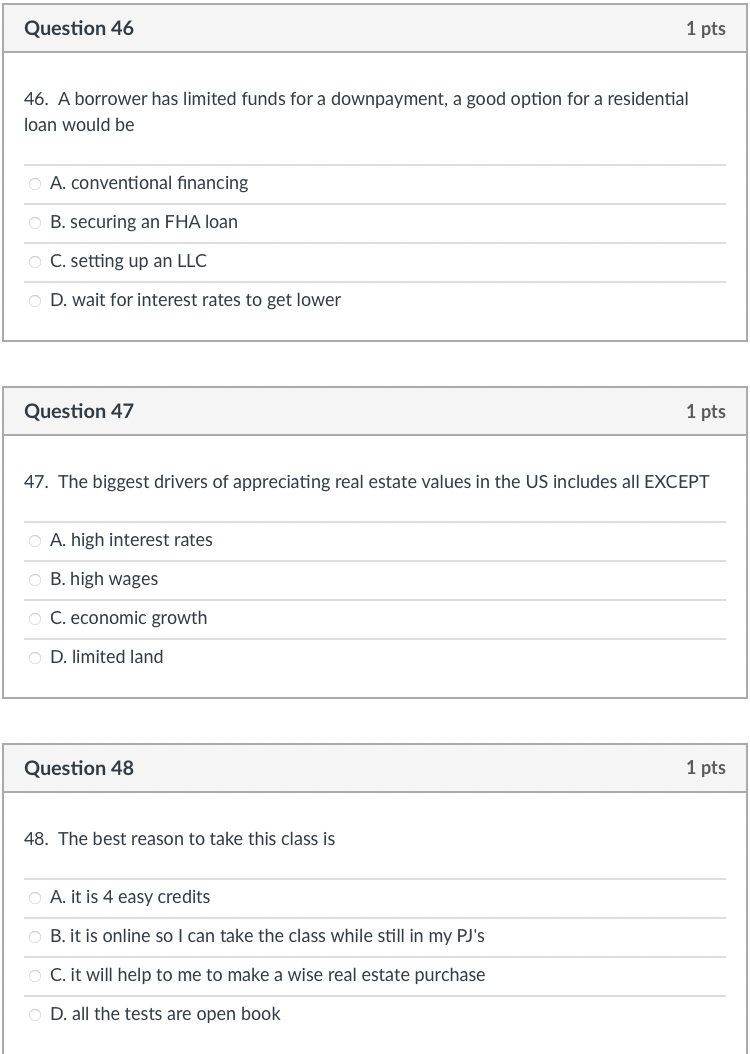
Task: Click the 1 pts label on Question 48
Action: click(x=706, y=768)
